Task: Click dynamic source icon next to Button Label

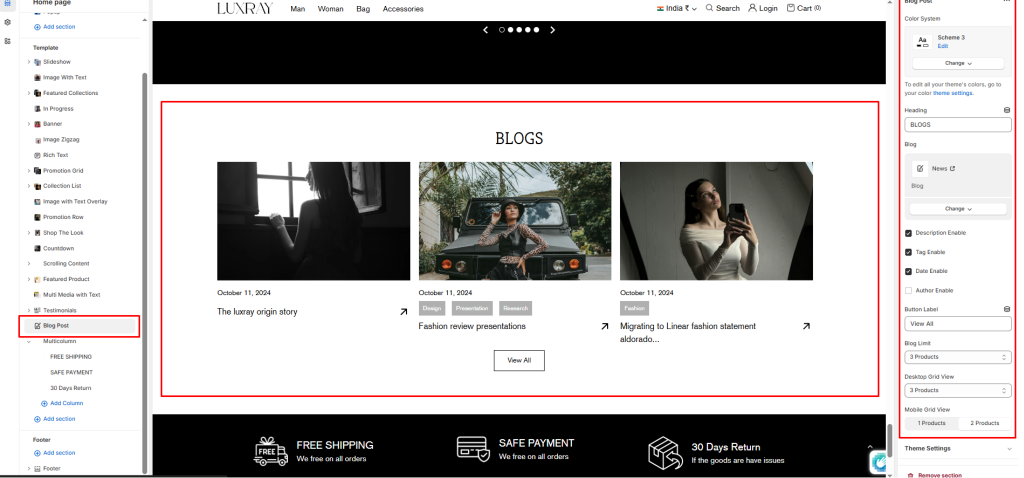Action: coord(1006,310)
